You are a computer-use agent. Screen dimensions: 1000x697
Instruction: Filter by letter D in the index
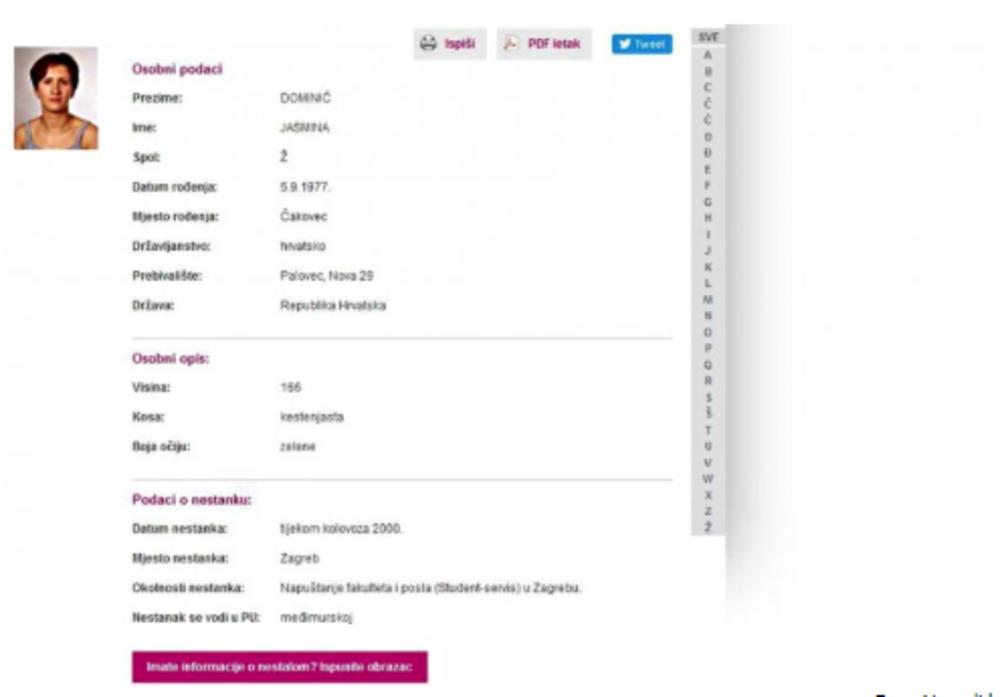[707, 135]
